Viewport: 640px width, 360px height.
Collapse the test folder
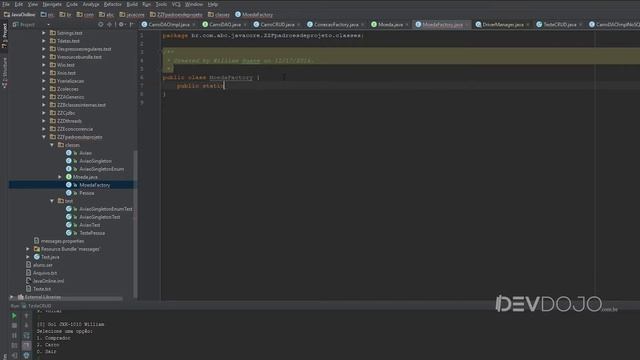click(52, 201)
